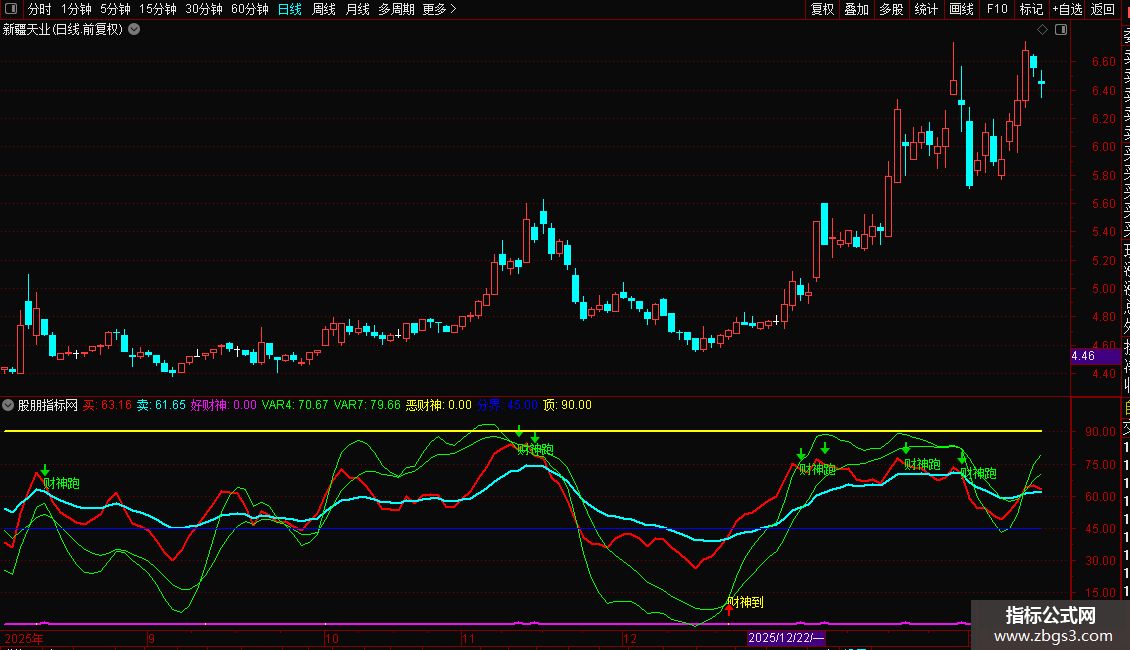Viewport: 1130px width, 650px height.
Task: Switch to 周线 weekly chart
Action: click(324, 9)
